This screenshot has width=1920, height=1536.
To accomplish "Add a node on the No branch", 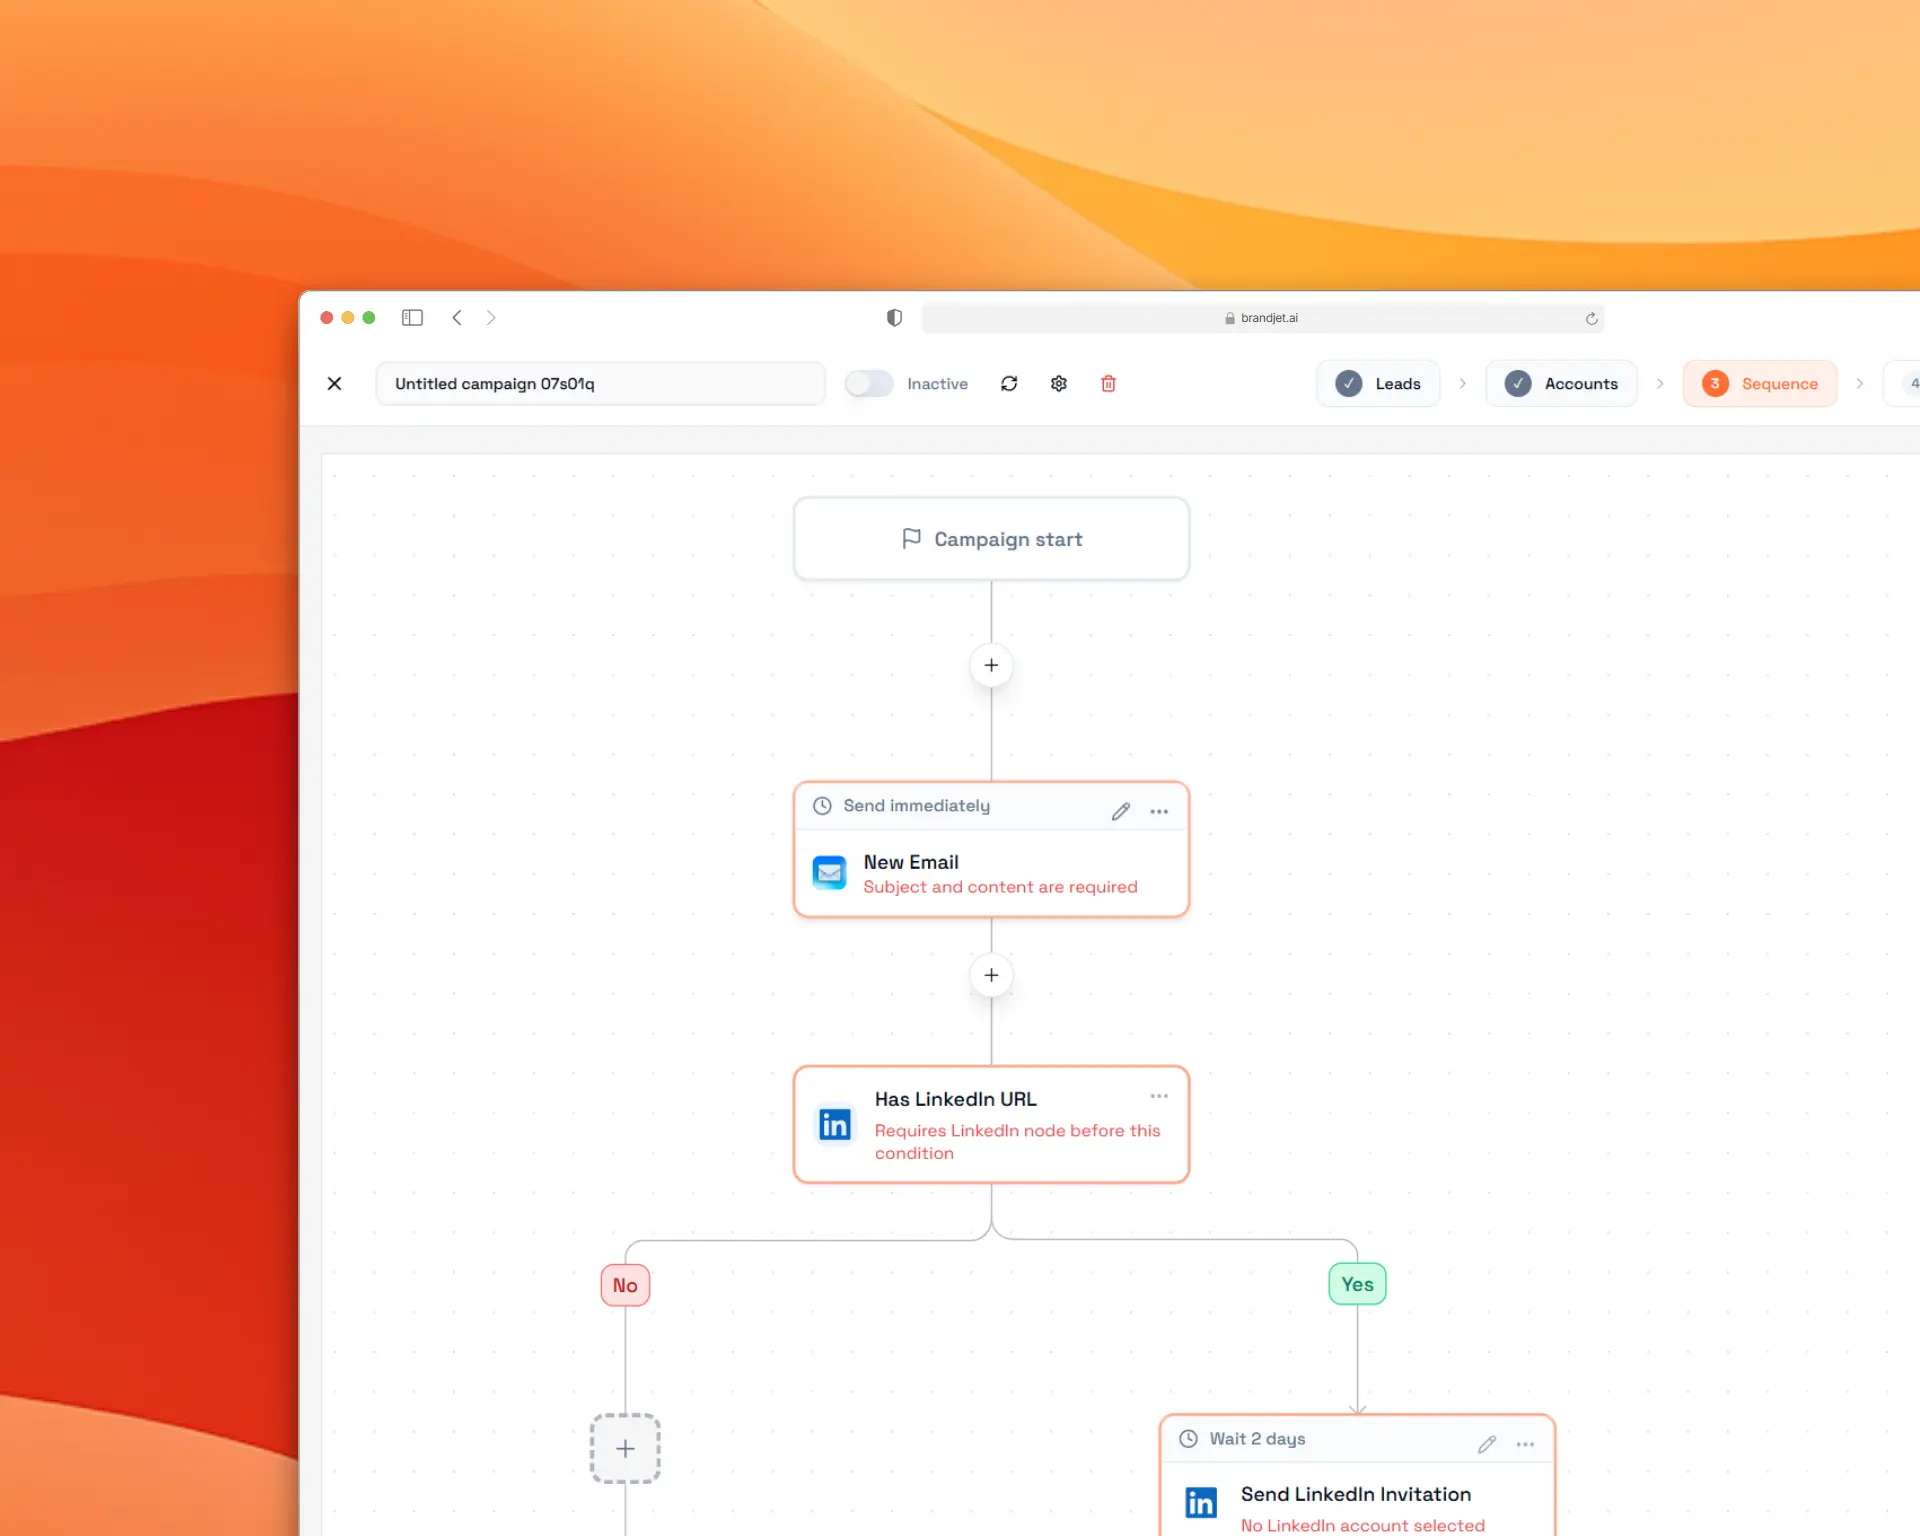I will coord(624,1448).
